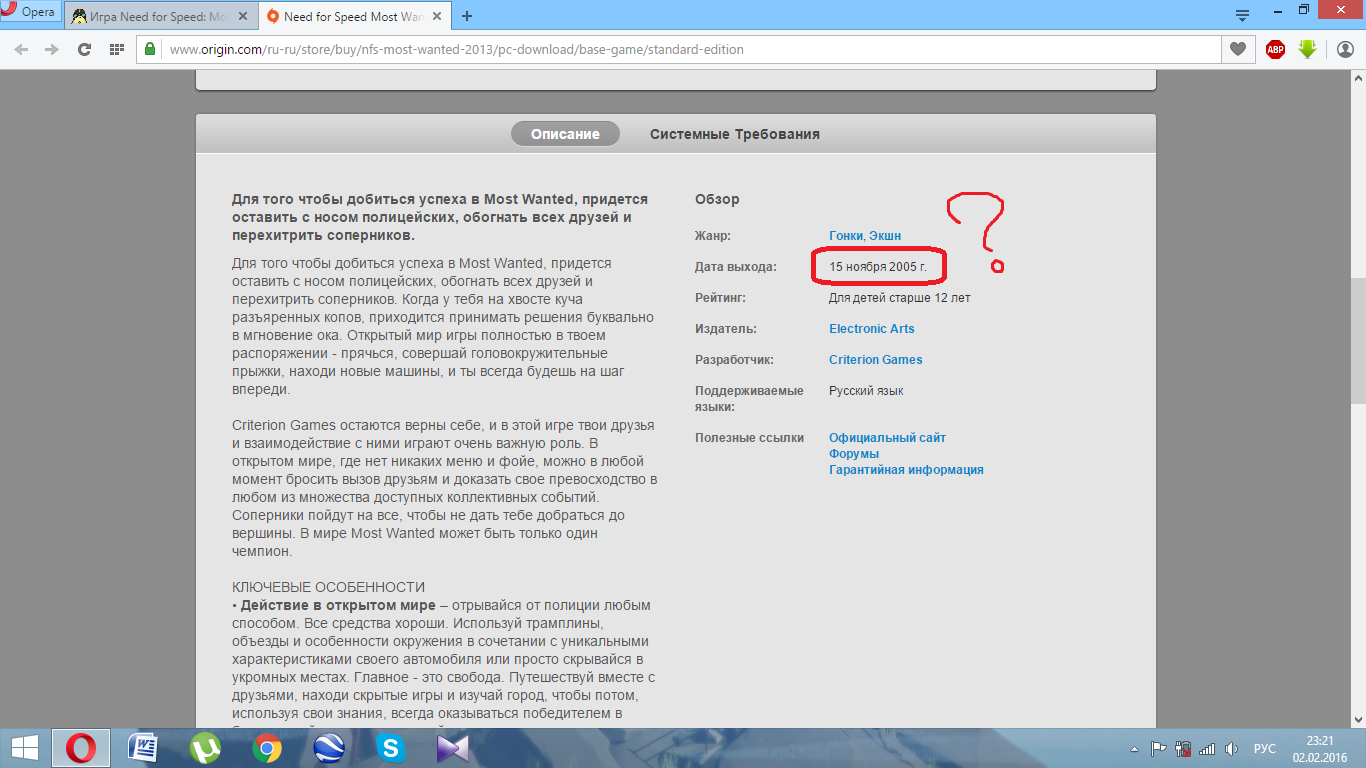
Task: Click the green padlock security badge
Action: 151,49
